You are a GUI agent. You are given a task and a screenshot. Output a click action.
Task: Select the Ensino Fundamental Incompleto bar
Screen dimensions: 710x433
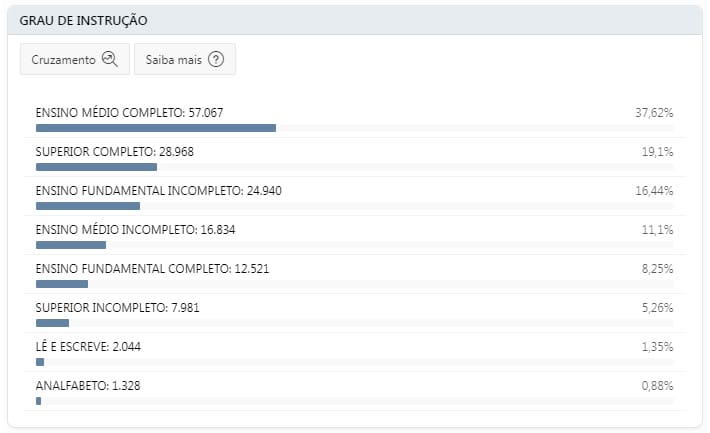88,205
